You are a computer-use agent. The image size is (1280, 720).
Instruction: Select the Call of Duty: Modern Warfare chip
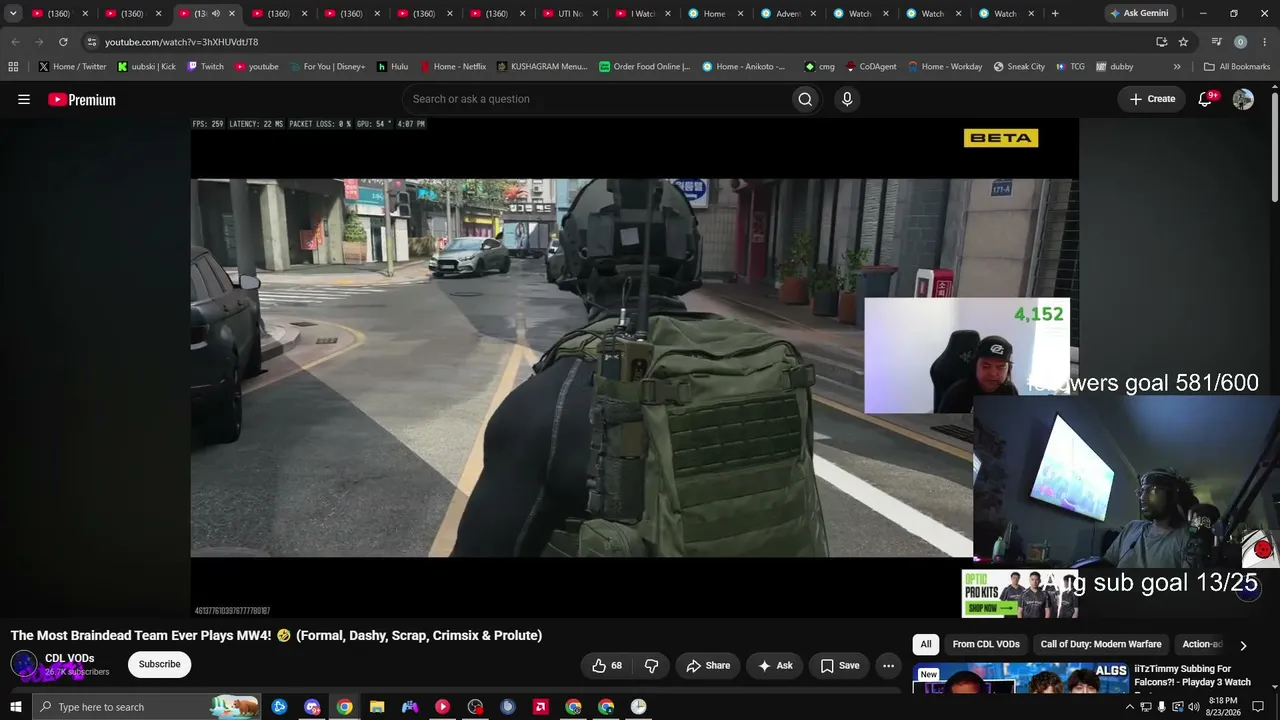[1101, 645]
